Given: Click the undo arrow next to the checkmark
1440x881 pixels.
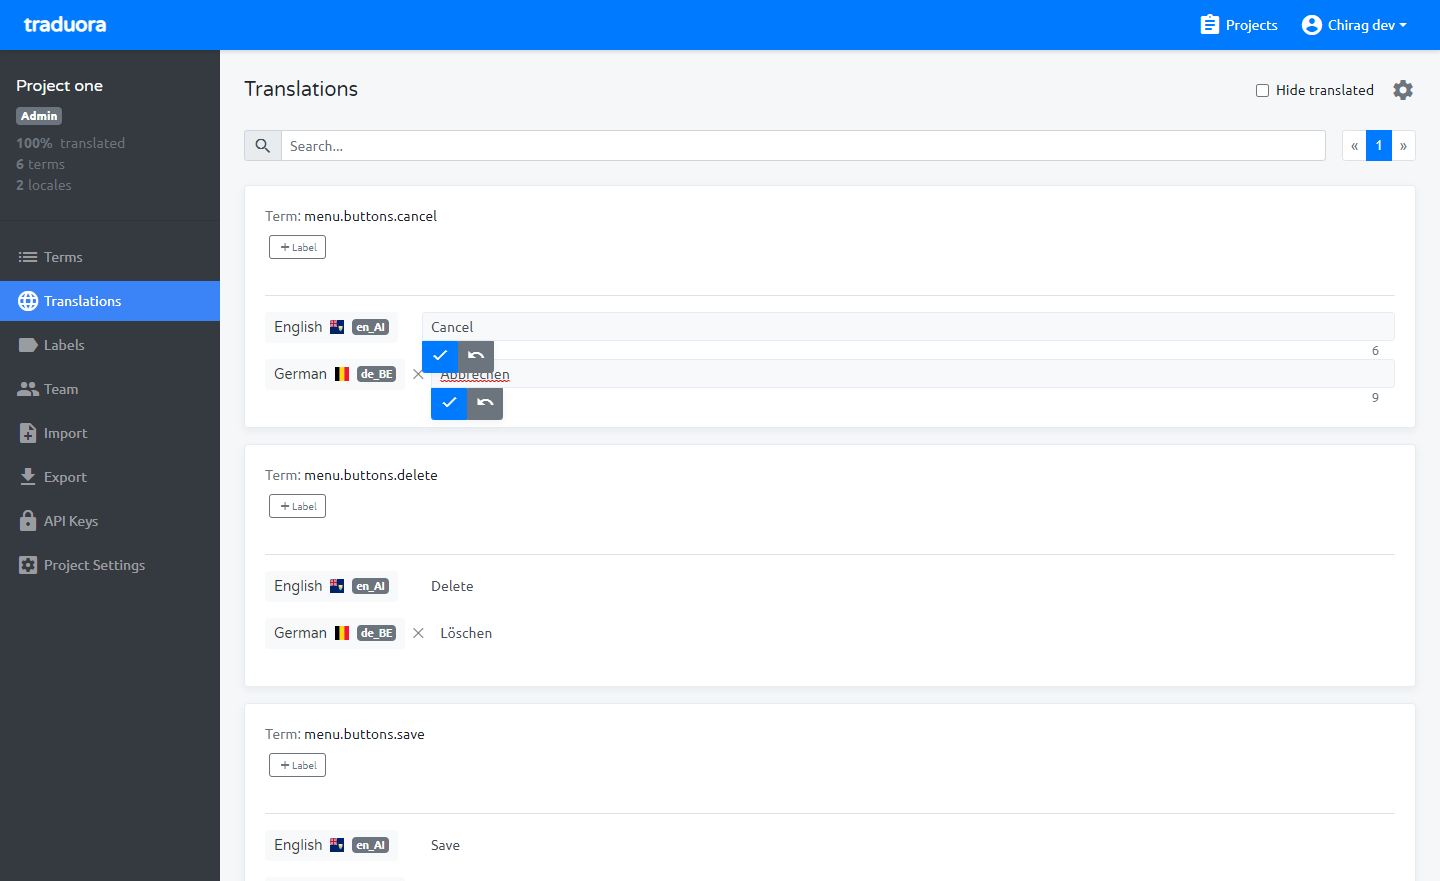Looking at the screenshot, I should [485, 403].
